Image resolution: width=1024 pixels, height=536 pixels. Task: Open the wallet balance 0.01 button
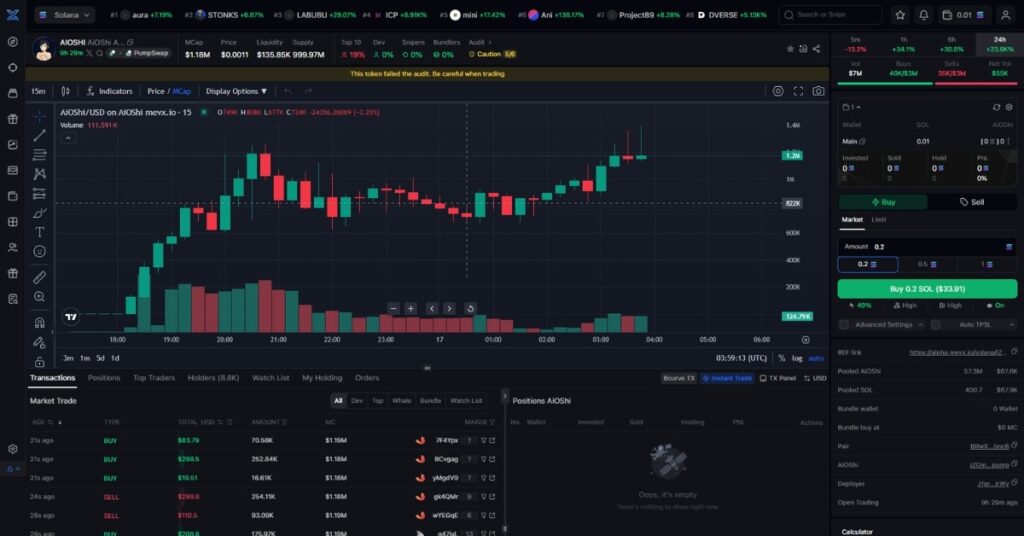tap(964, 15)
